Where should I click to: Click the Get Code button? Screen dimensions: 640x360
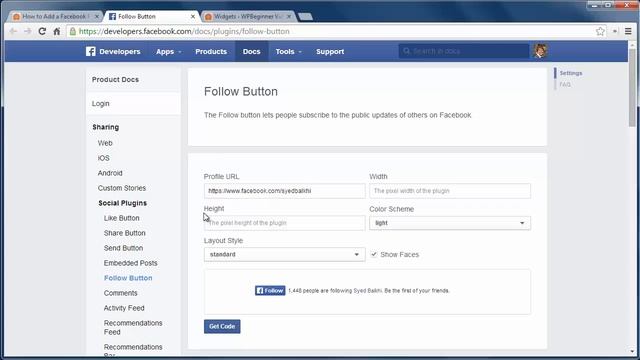tap(222, 327)
